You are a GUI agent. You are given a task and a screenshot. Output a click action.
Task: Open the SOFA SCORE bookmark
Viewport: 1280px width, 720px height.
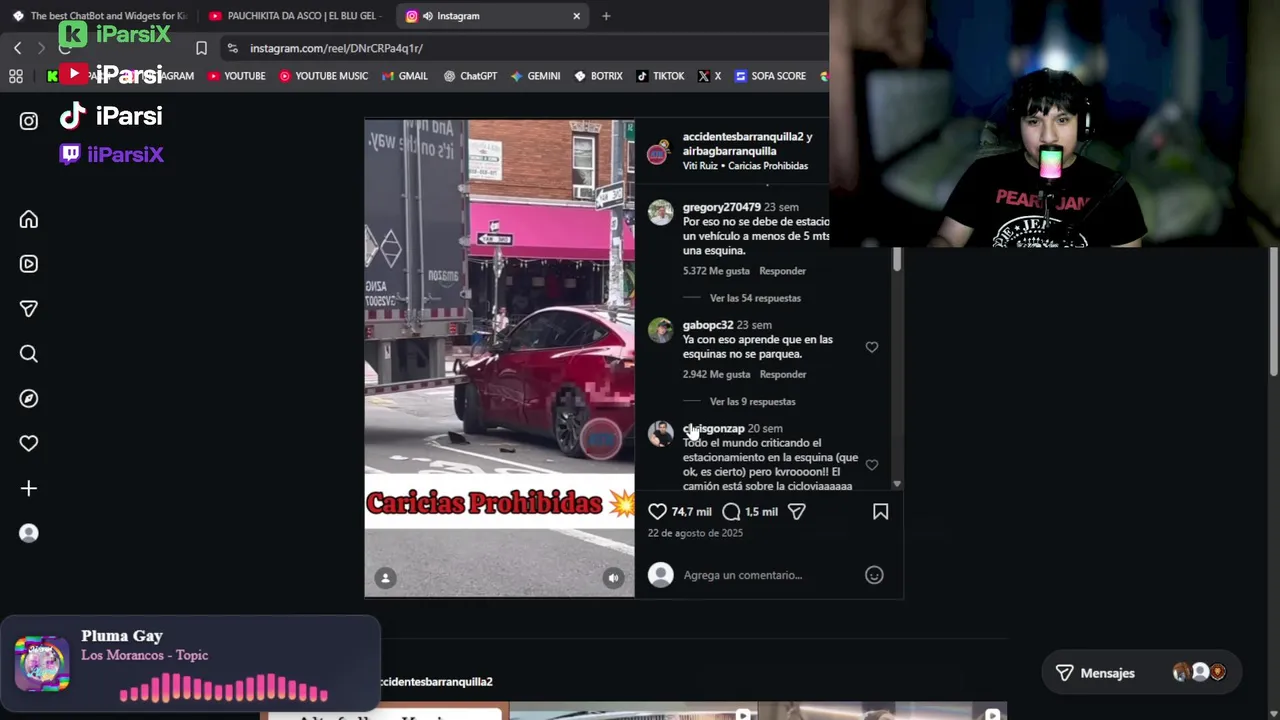(x=770, y=76)
